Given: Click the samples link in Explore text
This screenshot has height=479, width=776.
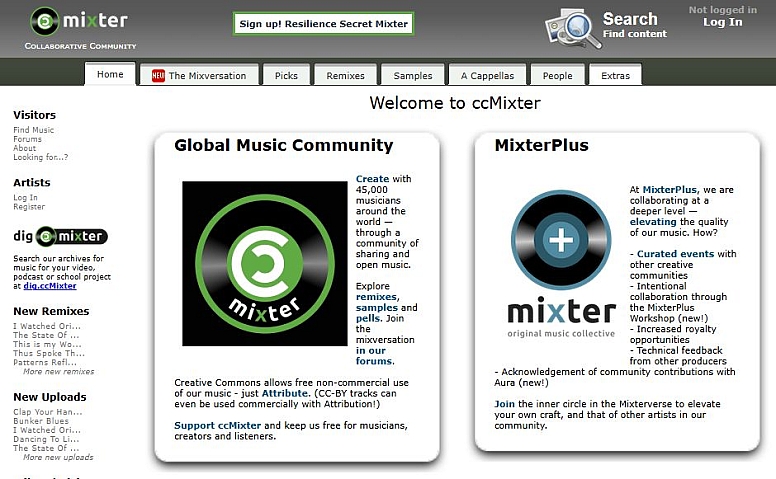Looking at the screenshot, I should 377,308.
